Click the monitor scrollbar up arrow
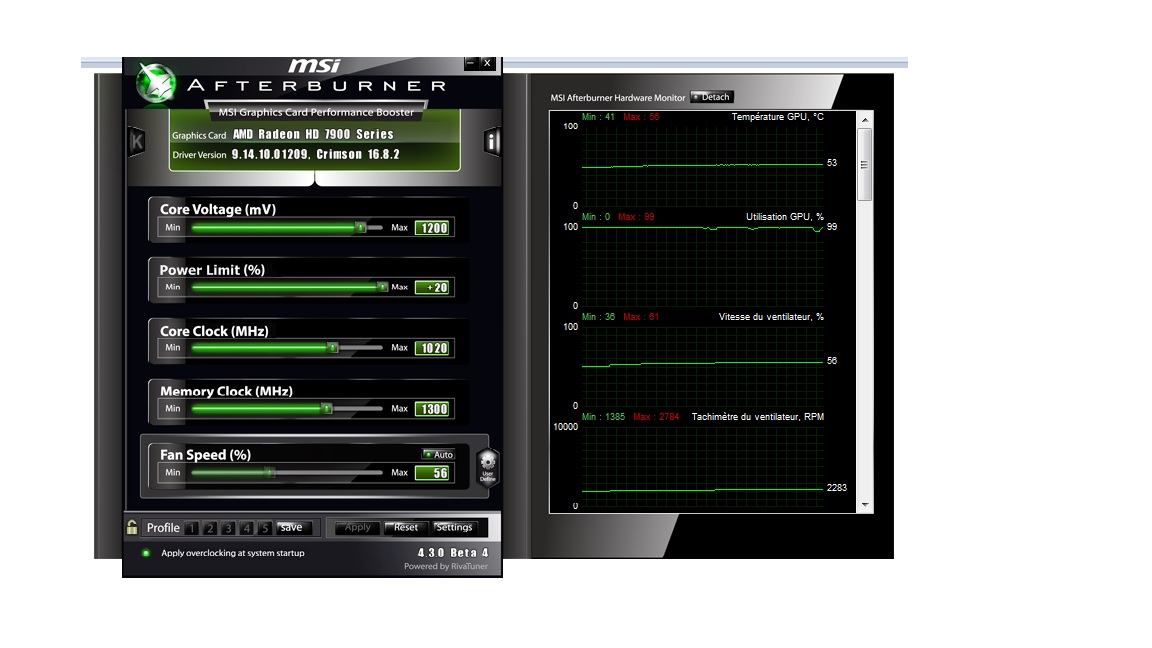The width and height of the screenshot is (1152, 648). (x=865, y=120)
